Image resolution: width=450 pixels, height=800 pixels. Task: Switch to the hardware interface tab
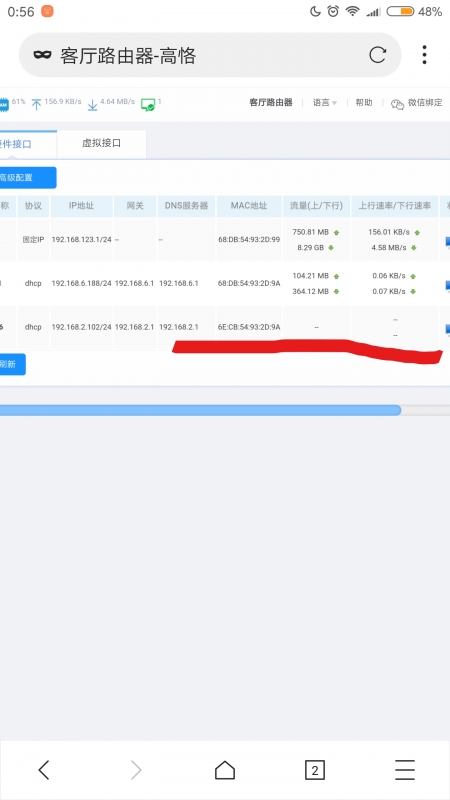(28, 144)
